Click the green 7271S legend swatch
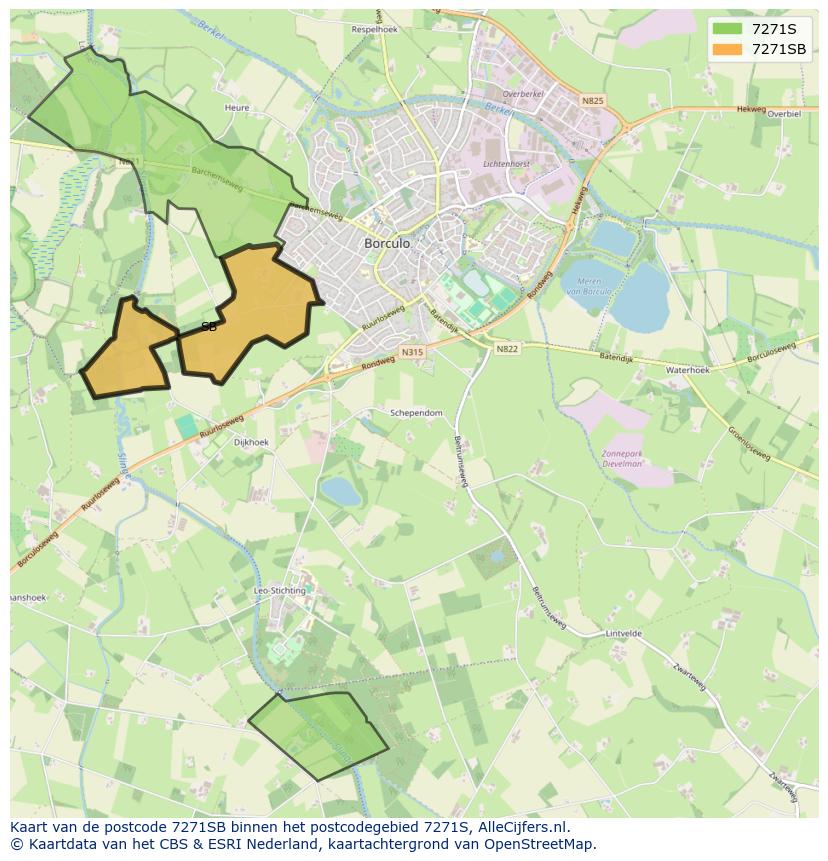The height and width of the screenshot is (861, 828). pos(728,28)
